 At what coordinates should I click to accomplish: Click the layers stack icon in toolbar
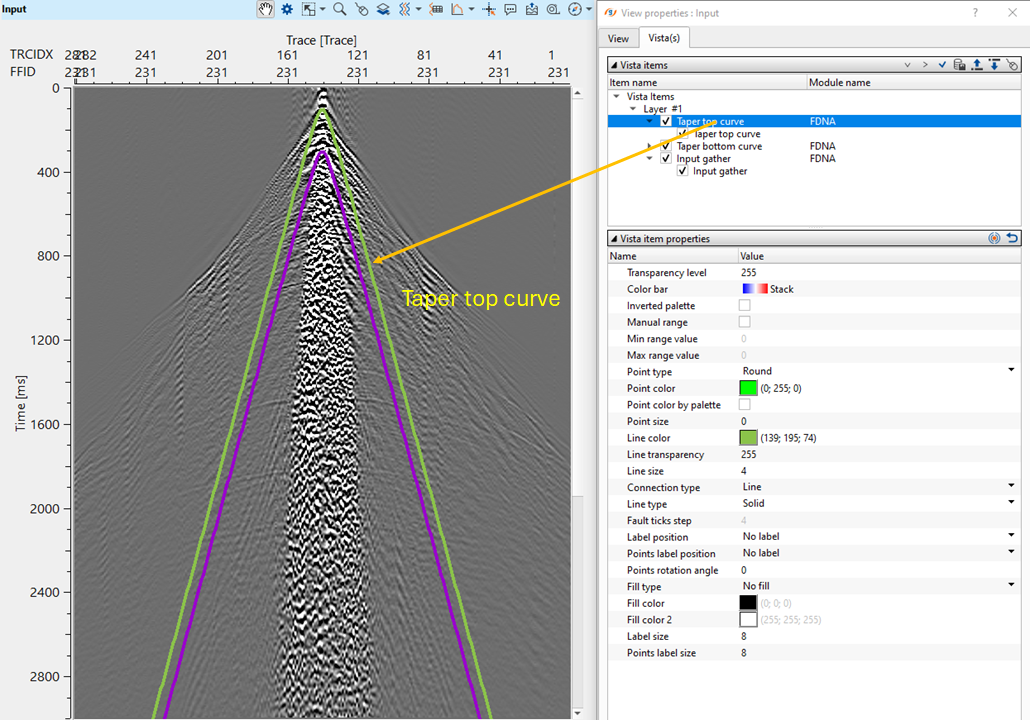(x=383, y=9)
